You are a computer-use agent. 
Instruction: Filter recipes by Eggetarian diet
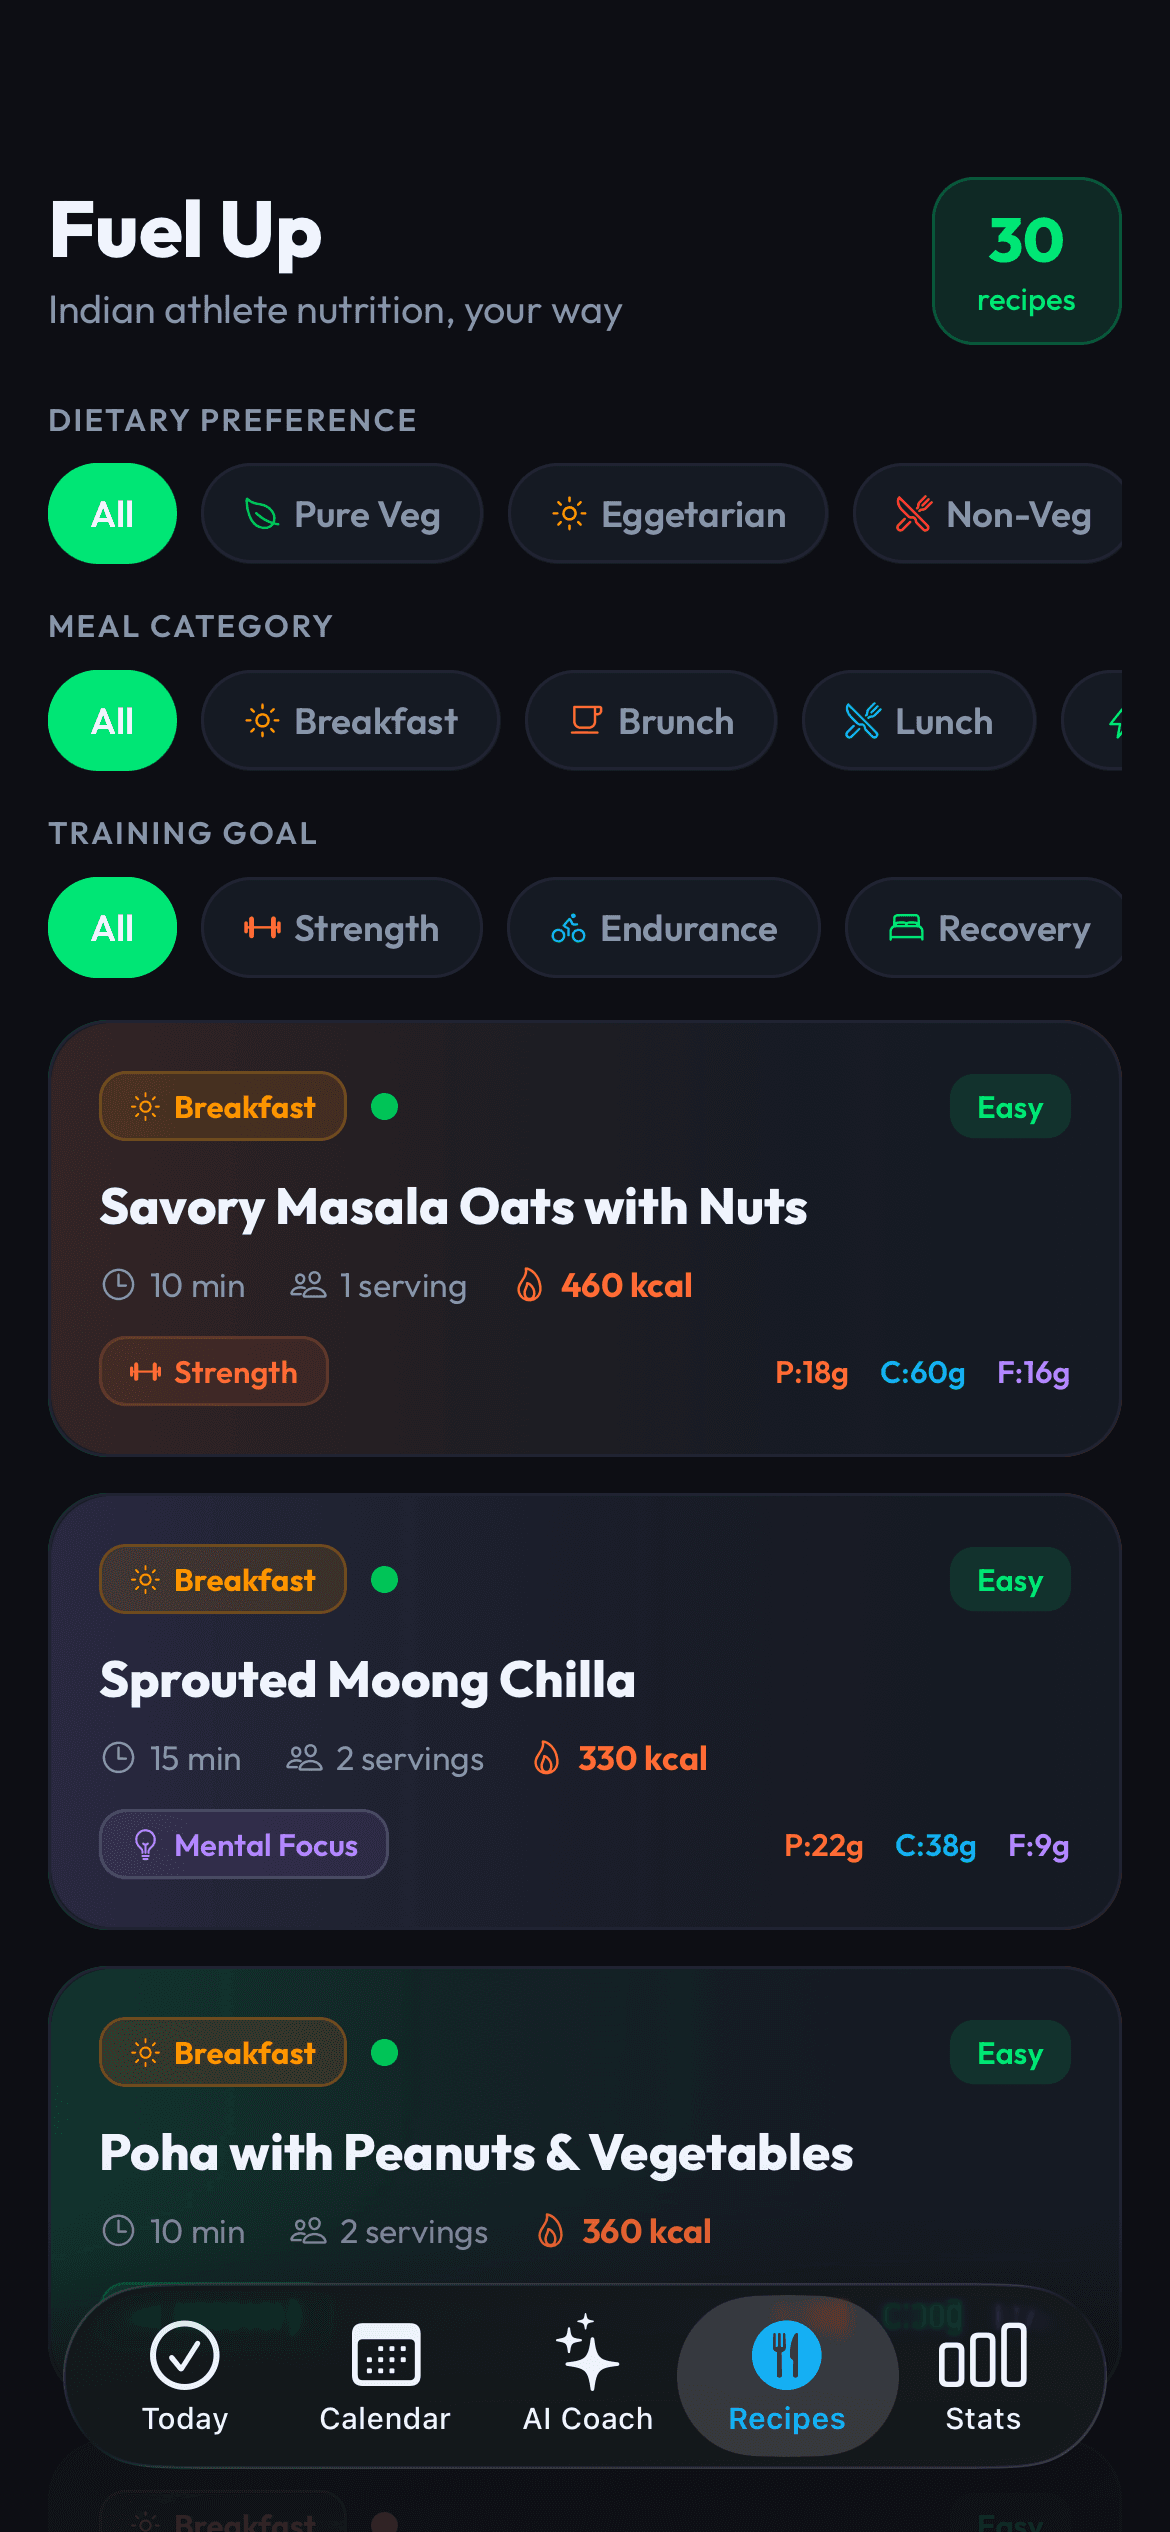click(x=668, y=514)
